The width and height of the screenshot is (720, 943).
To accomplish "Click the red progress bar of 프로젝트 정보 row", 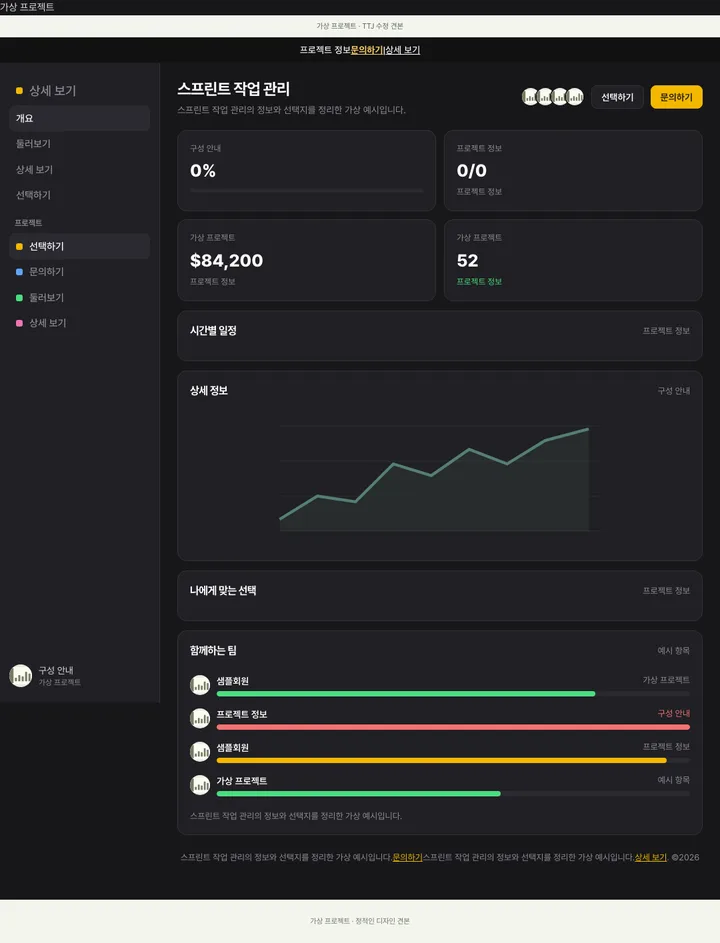I will coord(453,727).
